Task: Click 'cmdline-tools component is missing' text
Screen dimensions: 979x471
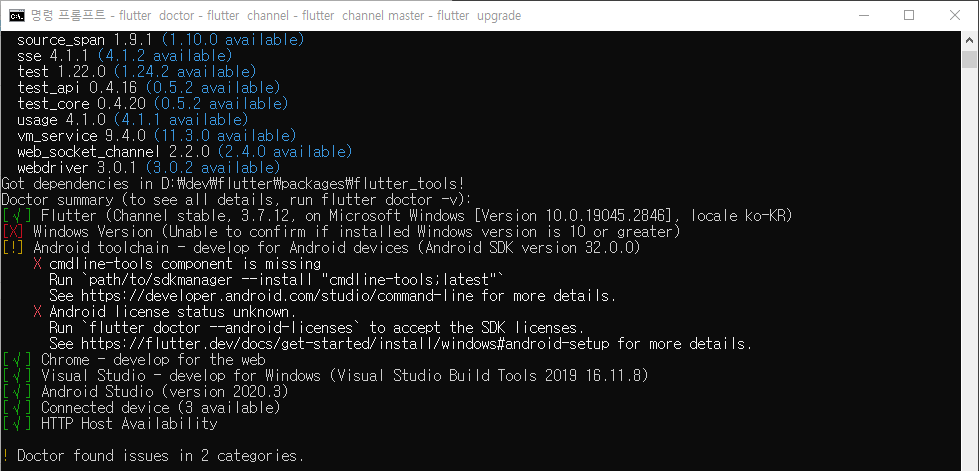Action: (x=185, y=264)
